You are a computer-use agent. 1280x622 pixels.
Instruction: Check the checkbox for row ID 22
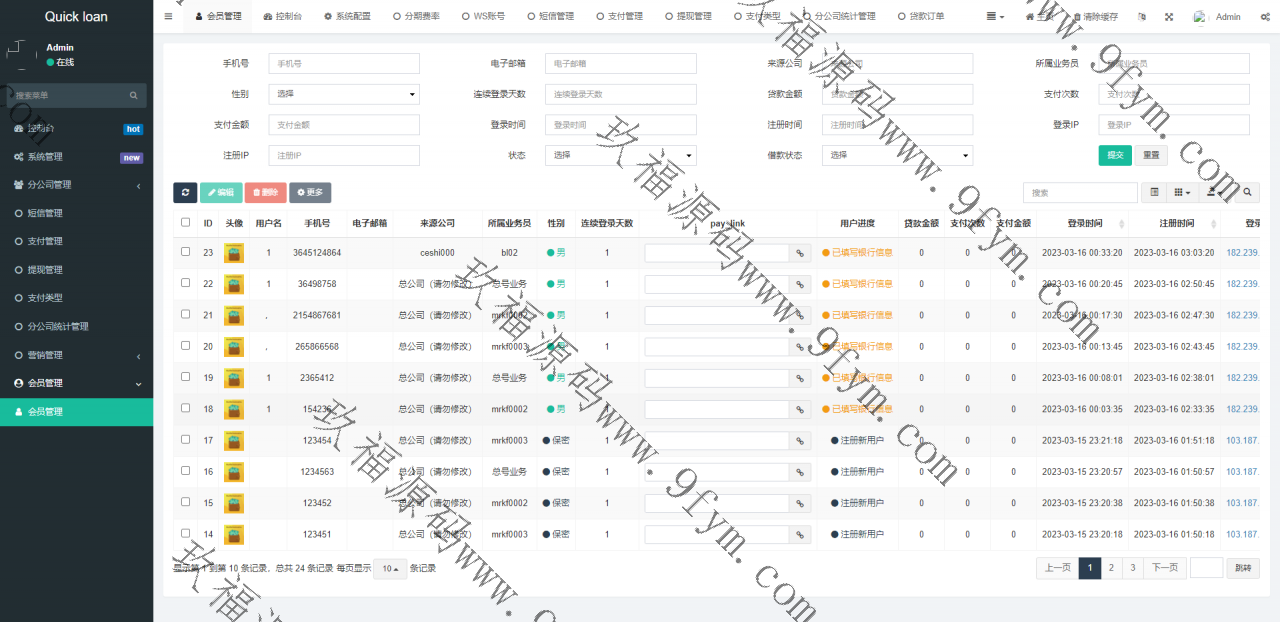click(x=185, y=283)
